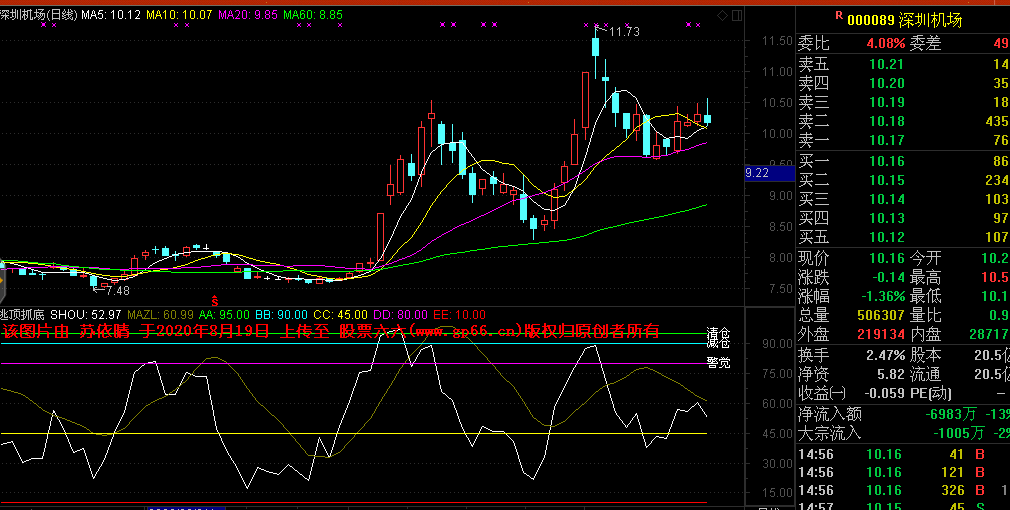
Task: Click the 今开 label
Action: tap(925, 259)
